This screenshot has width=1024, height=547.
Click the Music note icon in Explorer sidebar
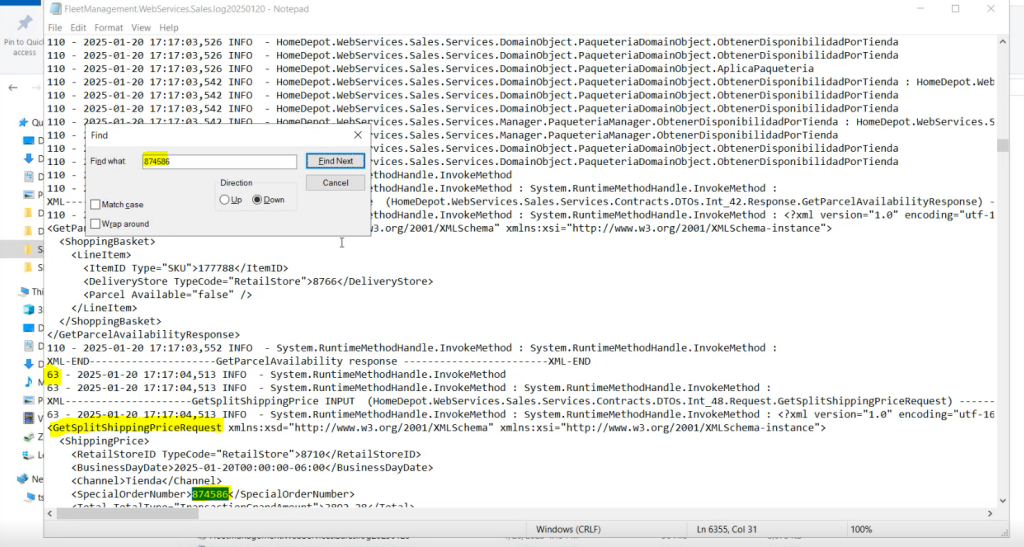pyautogui.click(x=28, y=381)
